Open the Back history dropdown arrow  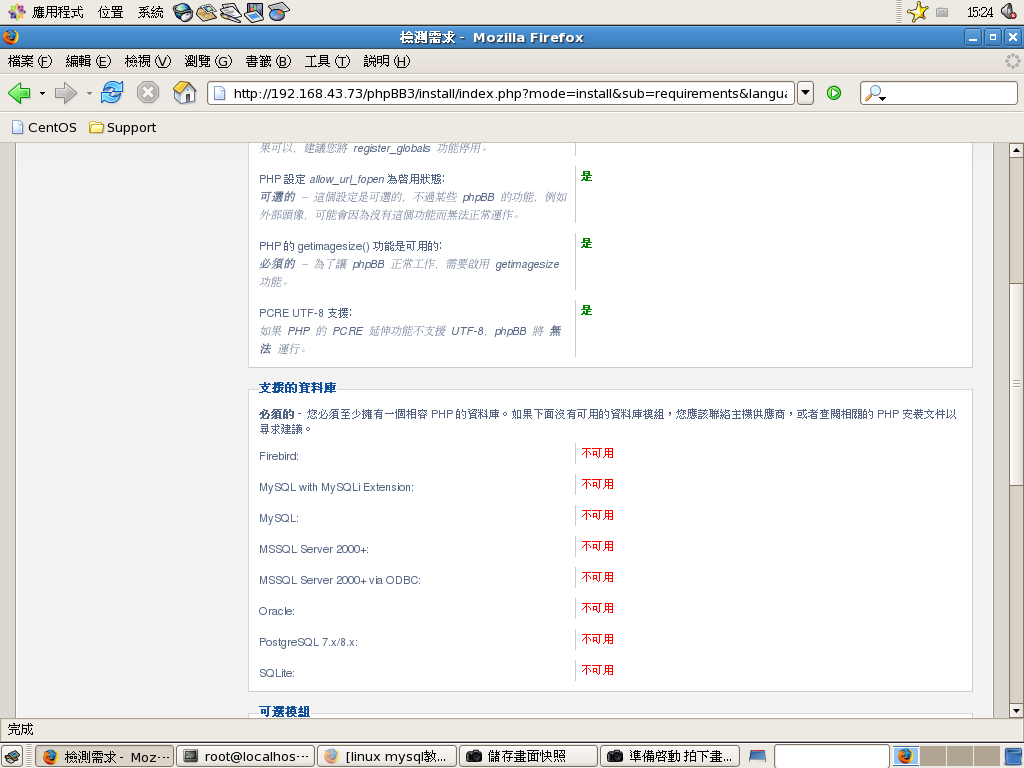coord(42,93)
